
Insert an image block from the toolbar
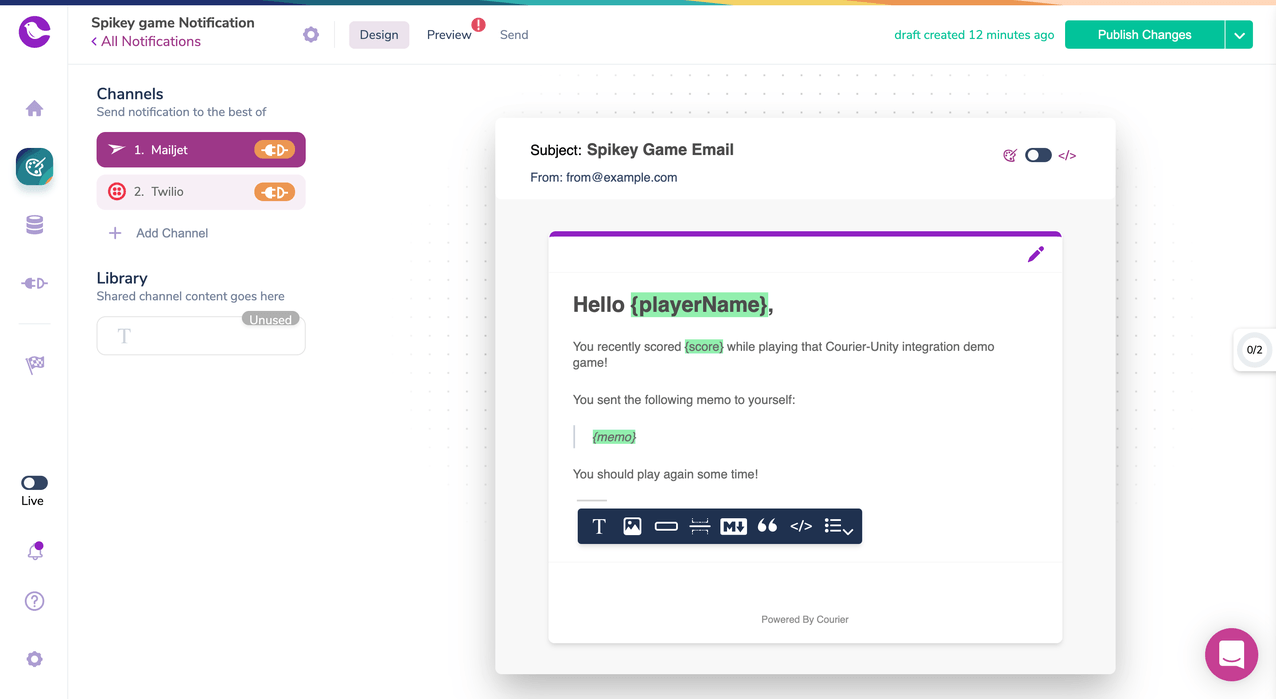pyautogui.click(x=632, y=526)
